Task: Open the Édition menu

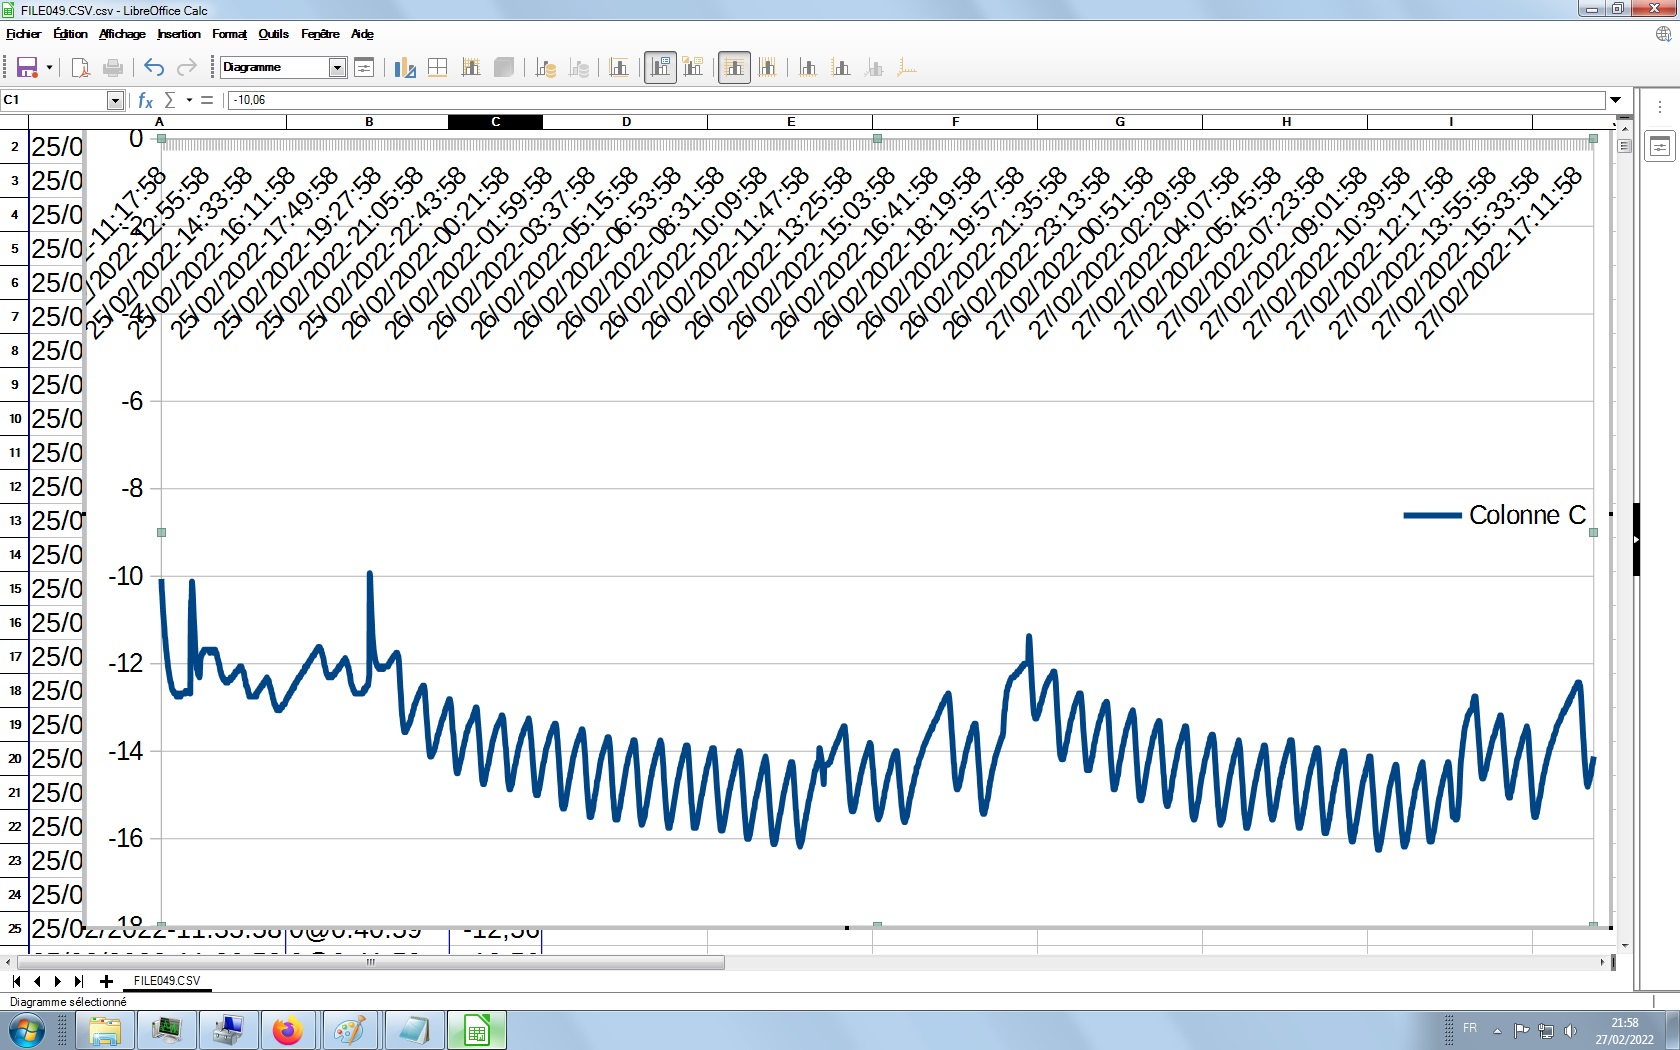Action: tap(70, 34)
